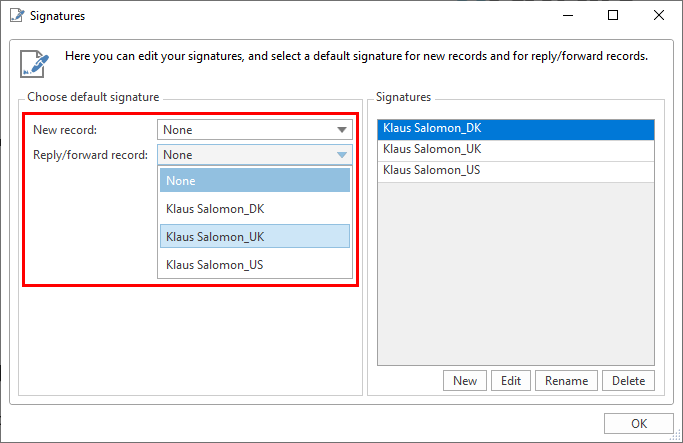
Task: Minimize the Signatures dialog window
Action: coord(568,16)
